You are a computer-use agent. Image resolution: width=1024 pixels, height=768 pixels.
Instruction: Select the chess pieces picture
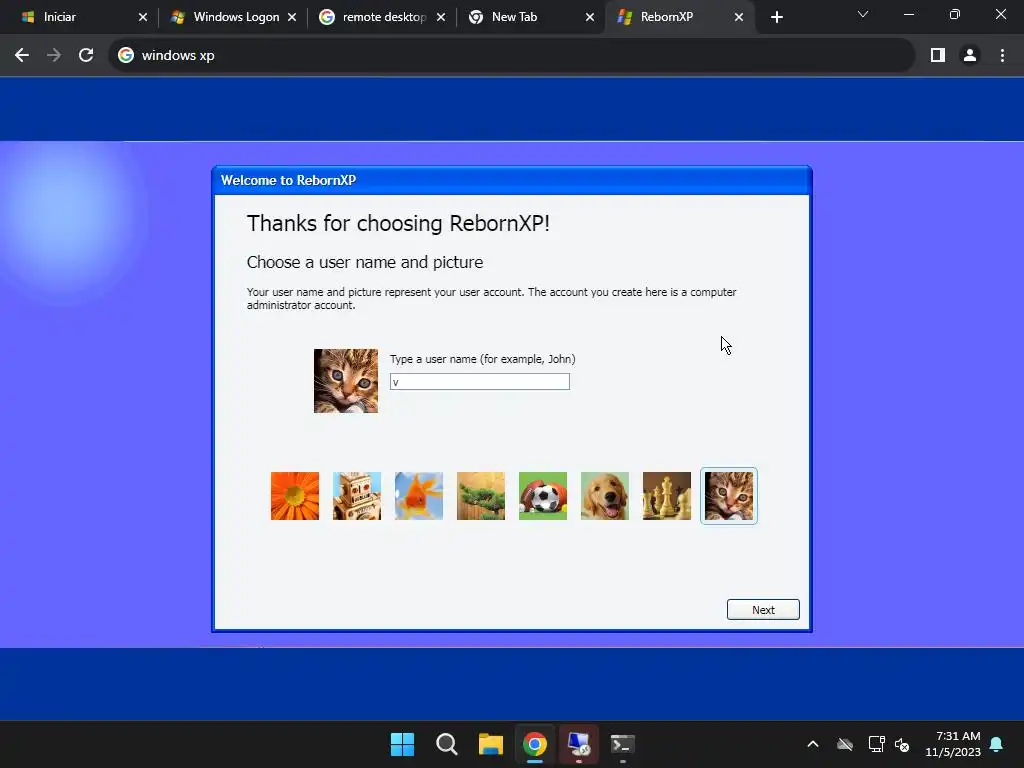point(667,496)
